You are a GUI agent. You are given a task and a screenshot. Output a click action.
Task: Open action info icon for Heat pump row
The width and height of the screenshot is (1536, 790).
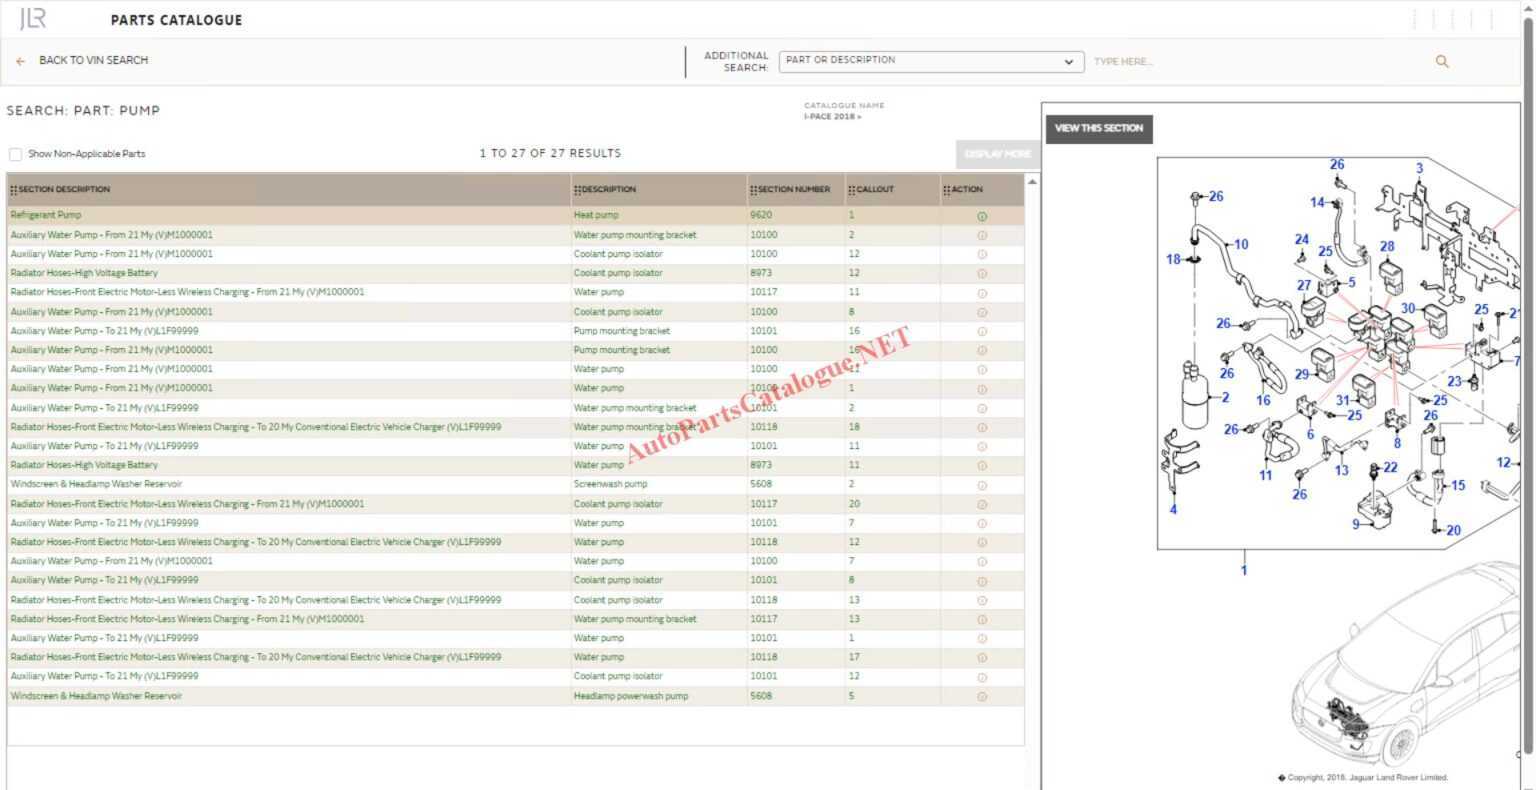click(981, 216)
